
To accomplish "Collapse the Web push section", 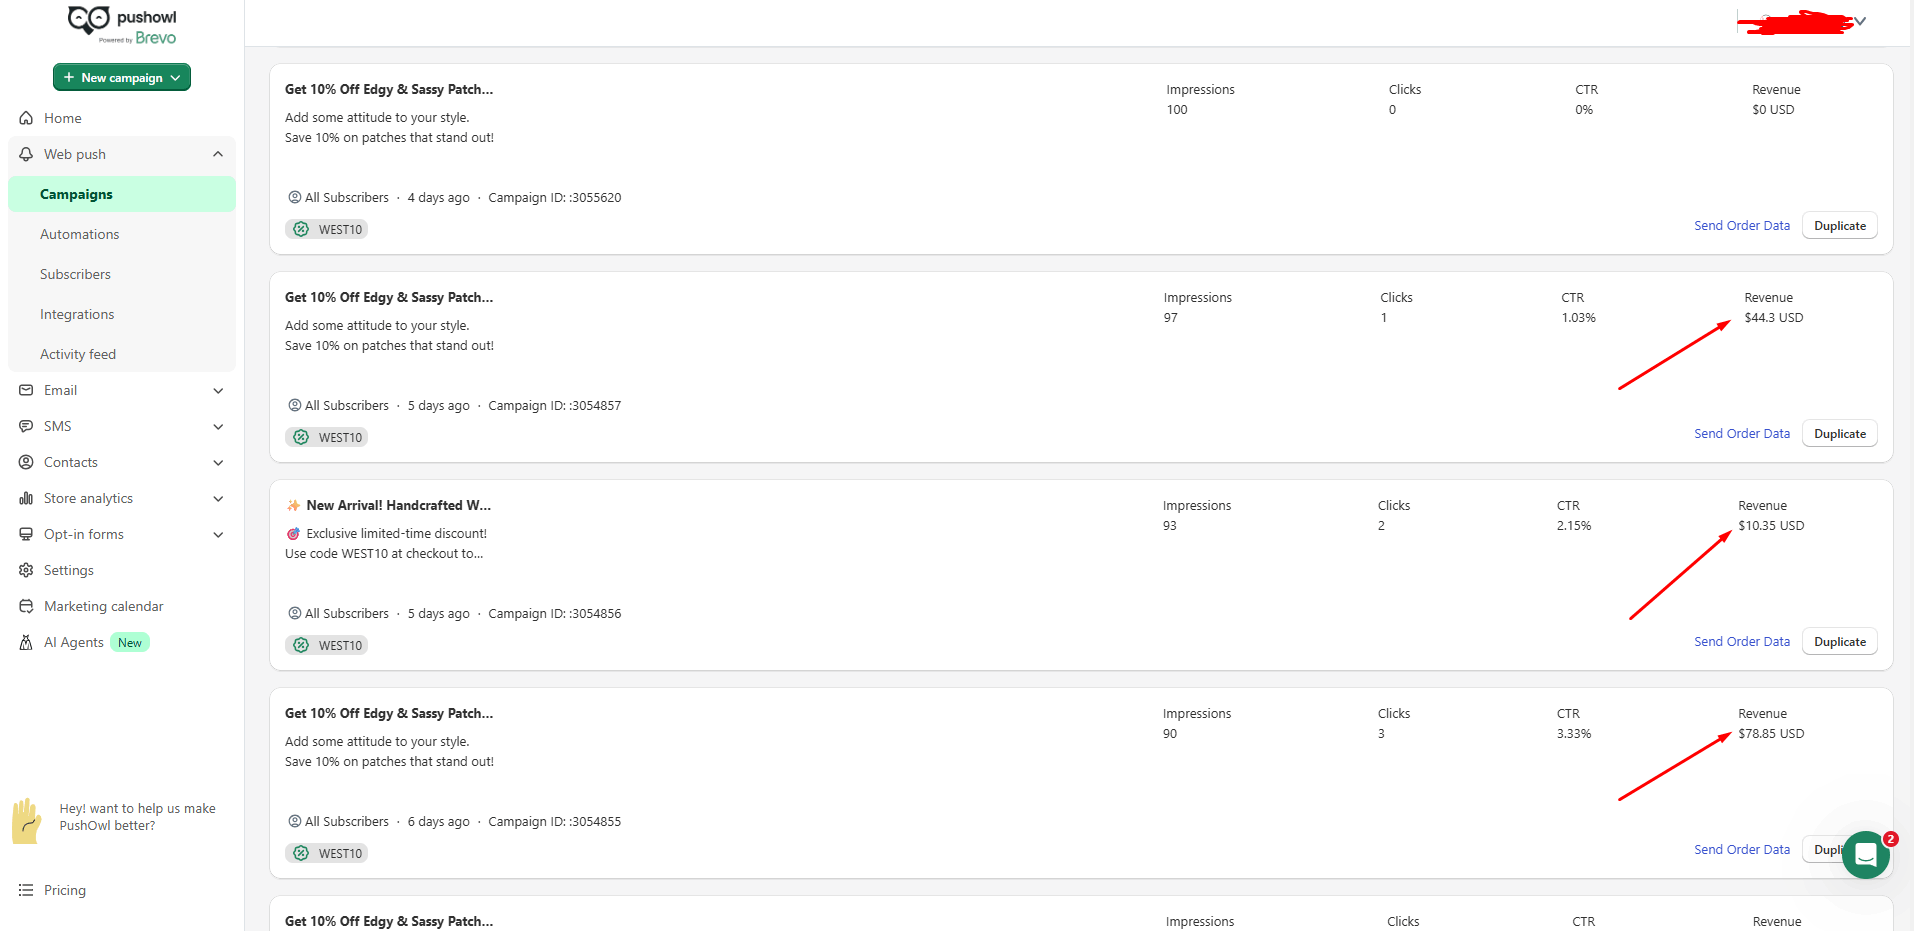I will tap(218, 154).
